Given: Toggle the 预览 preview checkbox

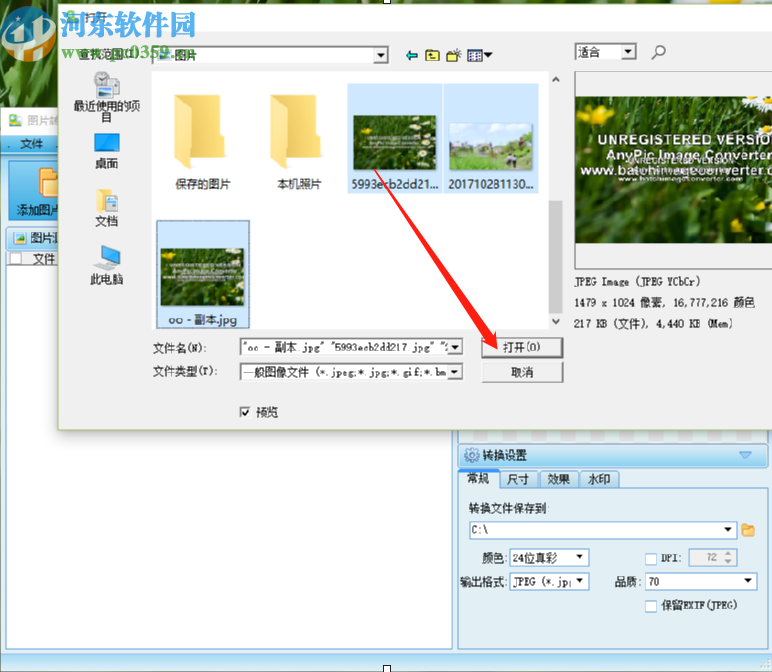Looking at the screenshot, I should [x=244, y=412].
